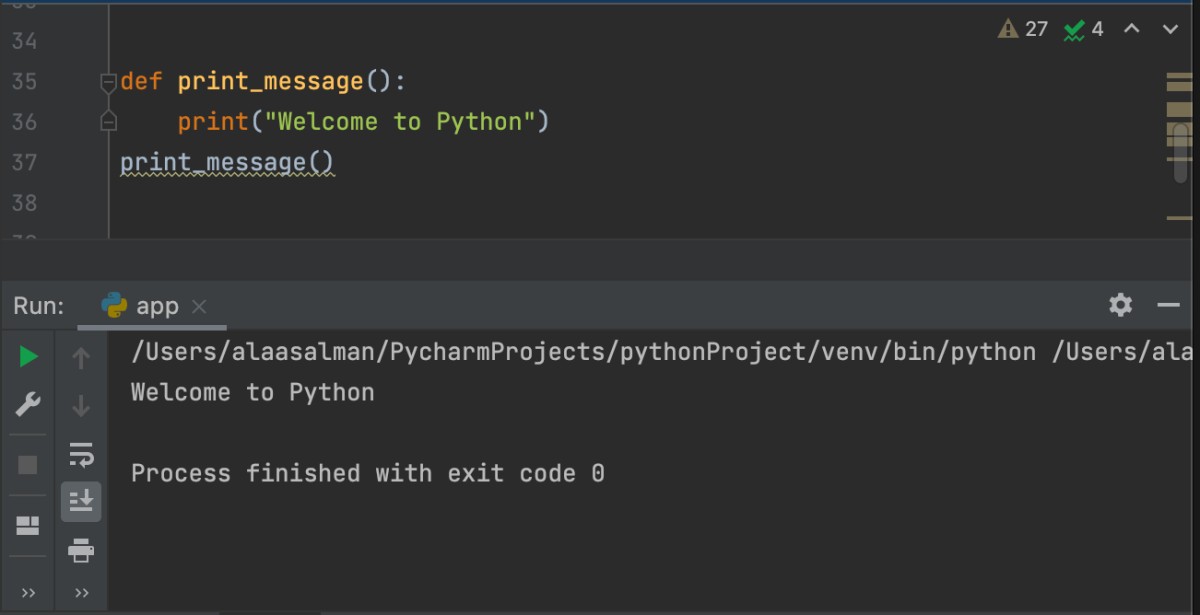Rerun app with the green play button
1200x615 pixels.
point(28,357)
